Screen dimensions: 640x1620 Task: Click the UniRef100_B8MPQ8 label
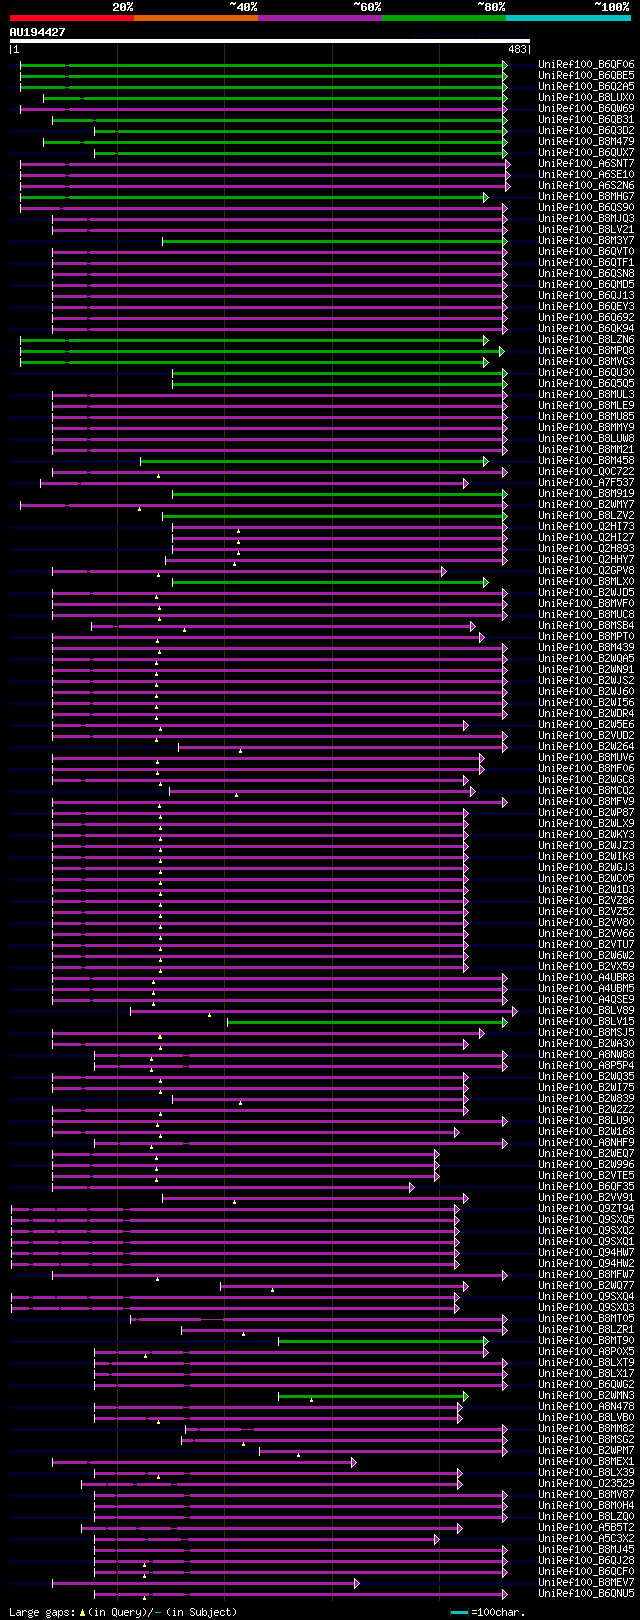pyautogui.click(x=586, y=350)
